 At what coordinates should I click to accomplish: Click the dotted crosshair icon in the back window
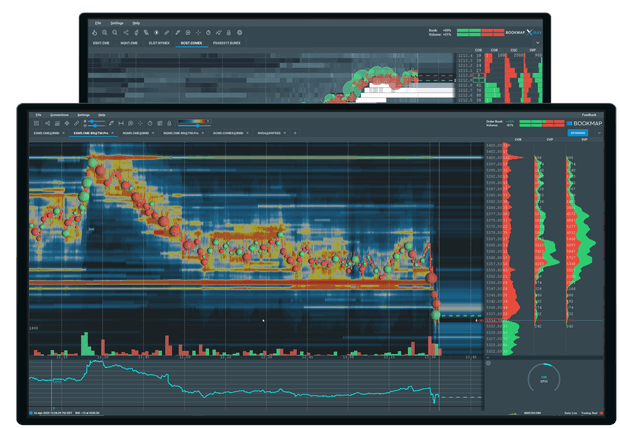point(198,33)
